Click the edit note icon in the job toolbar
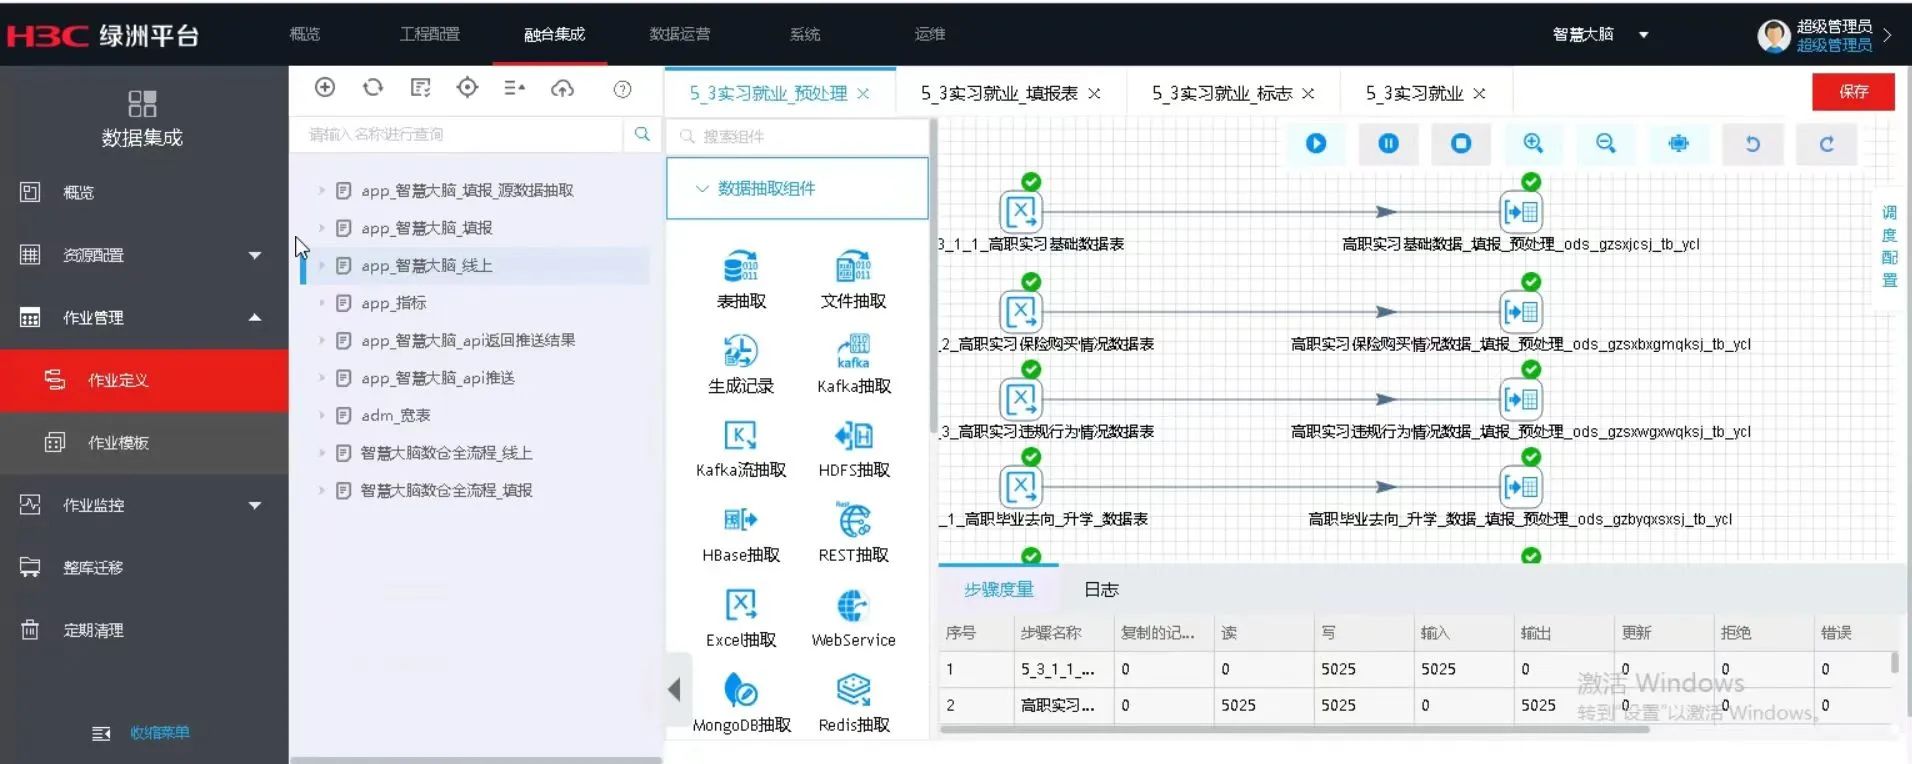Image resolution: width=1912 pixels, height=764 pixels. pyautogui.click(x=421, y=88)
